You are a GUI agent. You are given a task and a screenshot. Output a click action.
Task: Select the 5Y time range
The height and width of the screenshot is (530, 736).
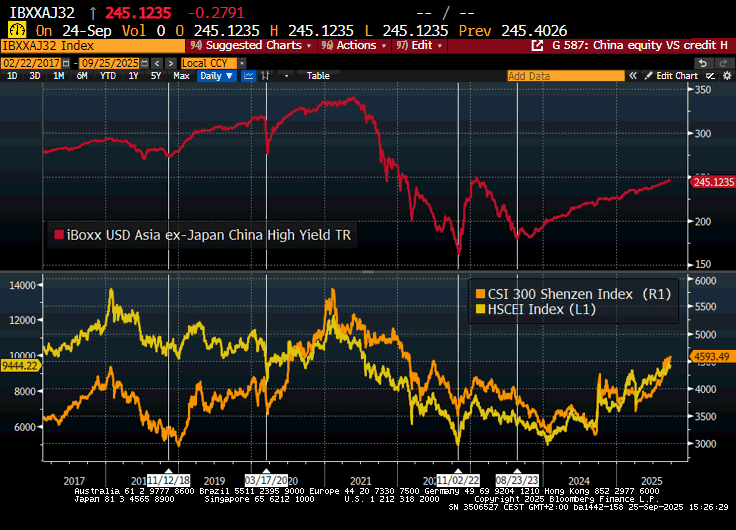coord(155,76)
